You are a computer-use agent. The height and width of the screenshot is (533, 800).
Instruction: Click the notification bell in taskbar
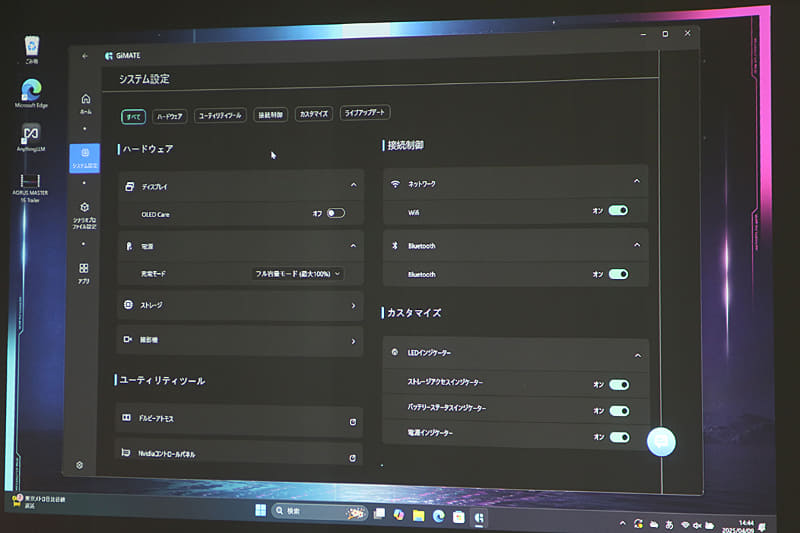[x=762, y=527]
